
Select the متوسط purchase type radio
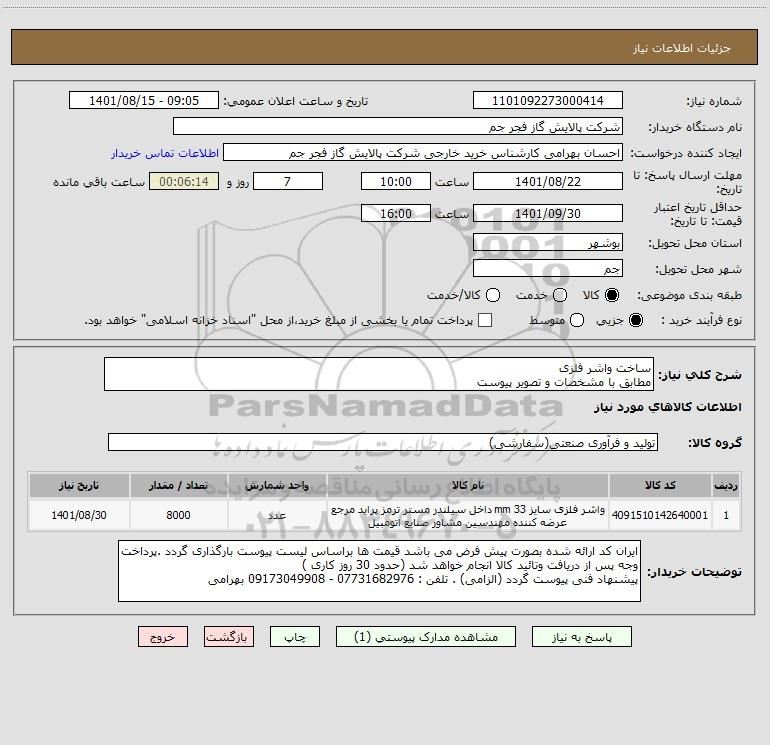(577, 320)
